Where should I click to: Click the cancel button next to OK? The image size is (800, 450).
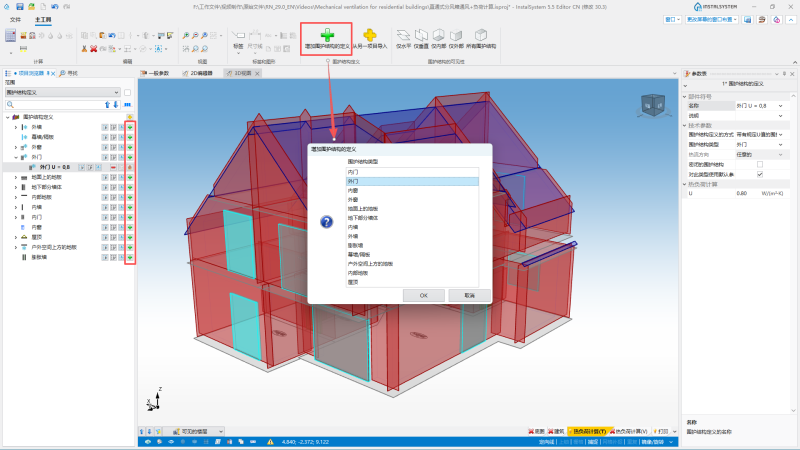[x=469, y=295]
